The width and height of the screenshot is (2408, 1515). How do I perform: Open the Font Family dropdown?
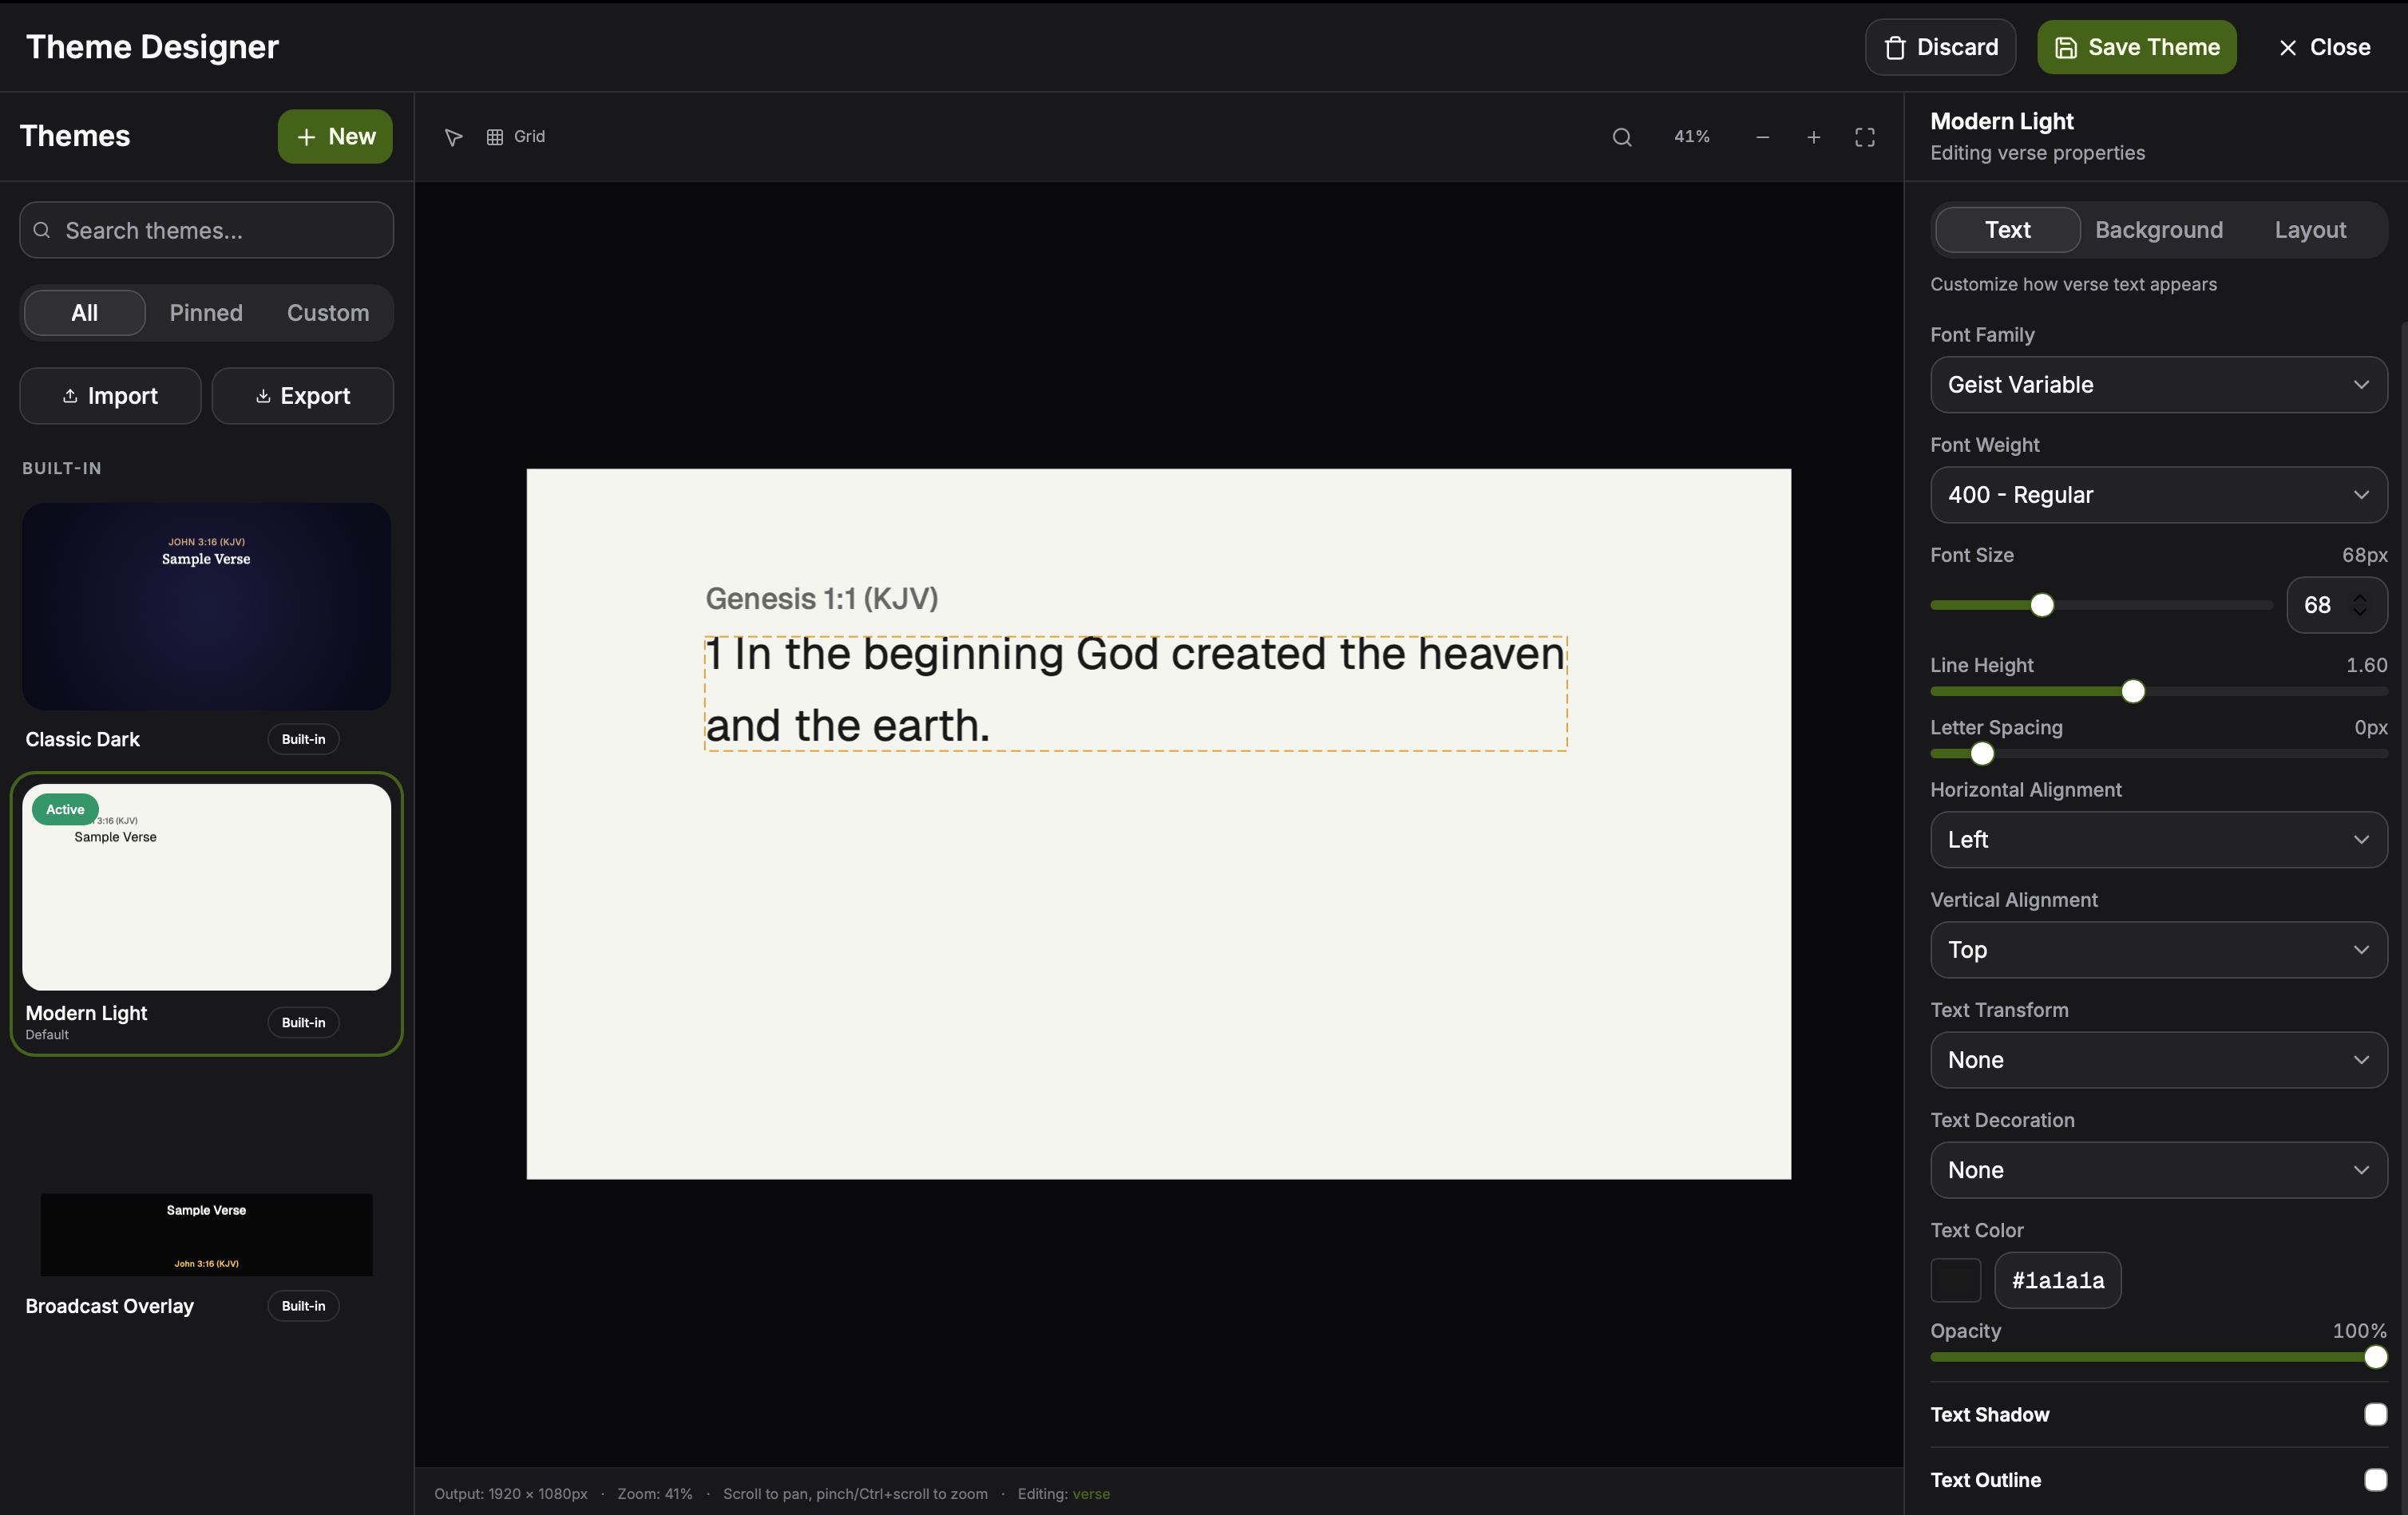(2159, 385)
